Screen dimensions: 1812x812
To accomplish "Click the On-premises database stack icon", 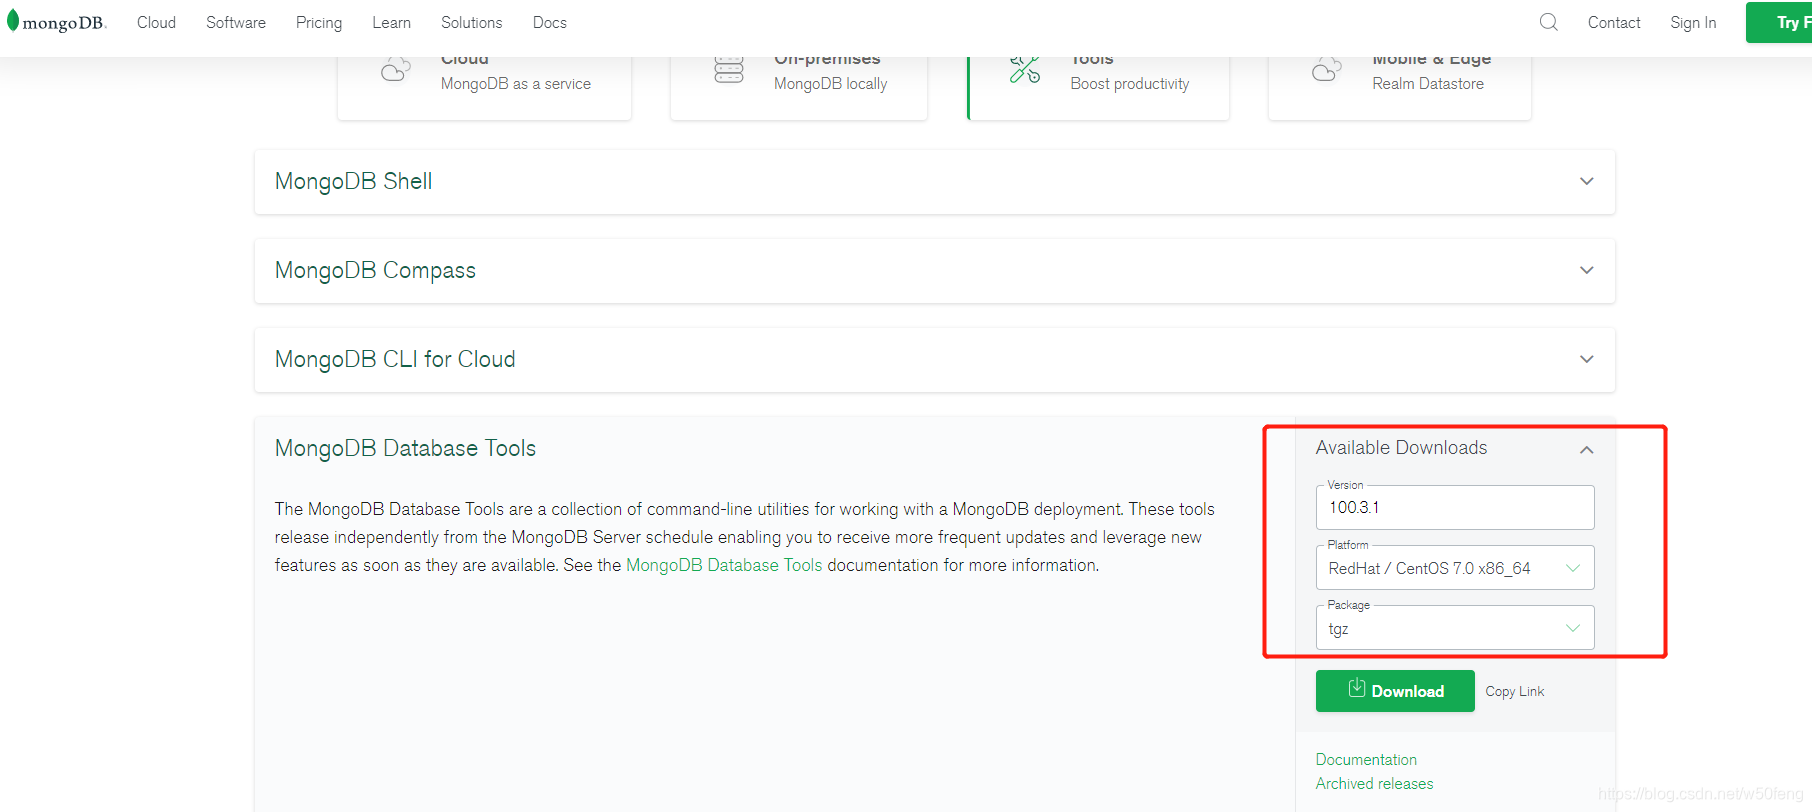I will coord(729,69).
